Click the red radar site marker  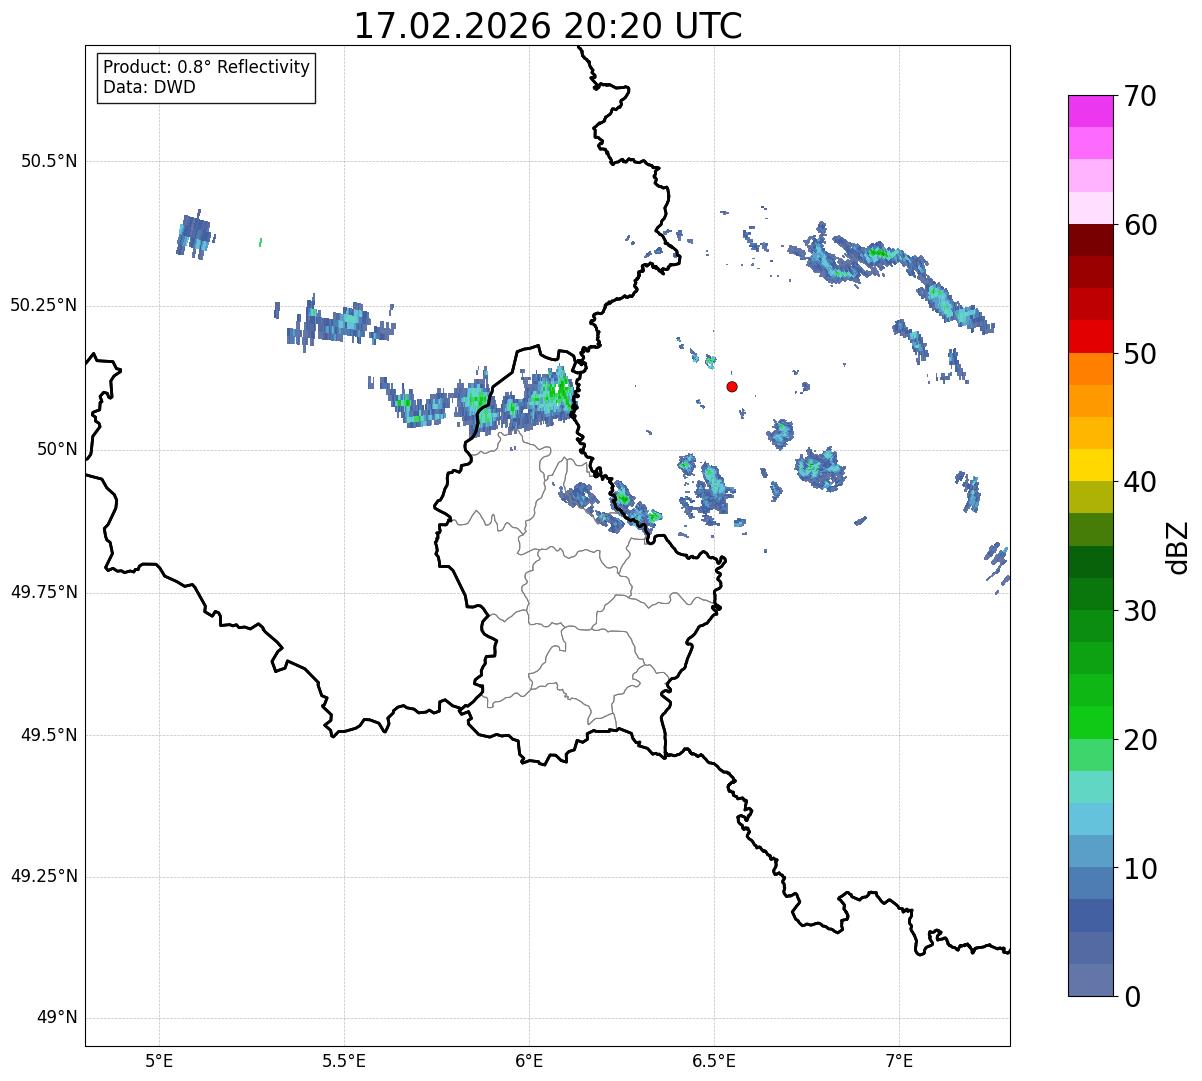pos(732,386)
